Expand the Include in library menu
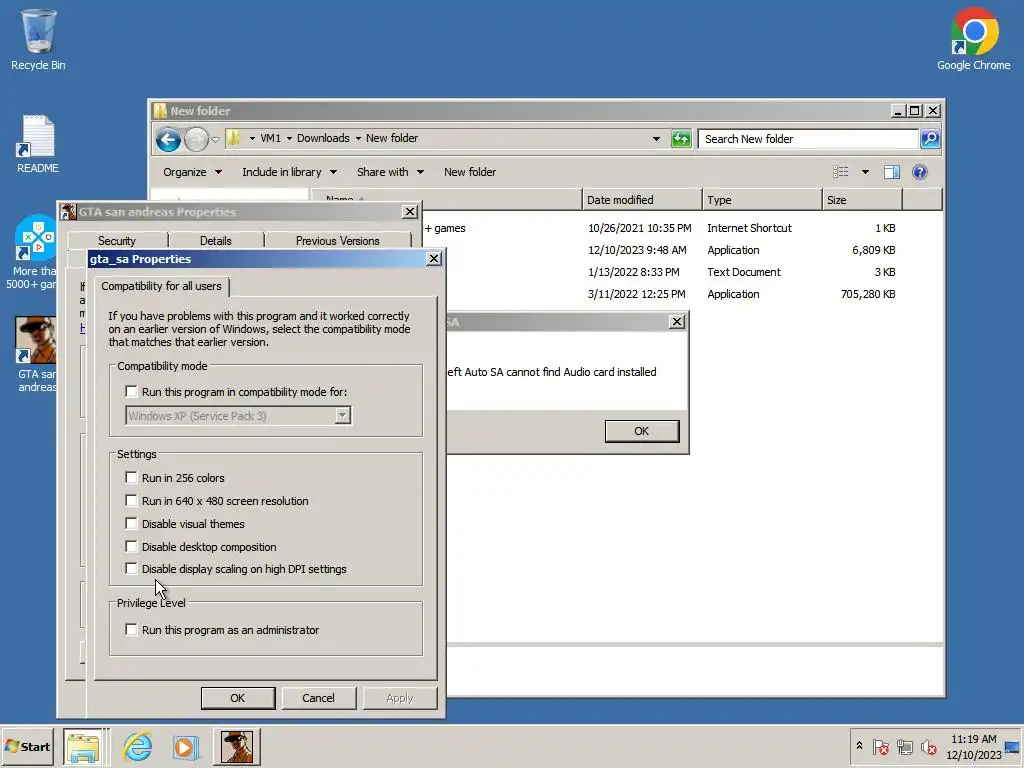This screenshot has width=1024, height=768. [289, 172]
